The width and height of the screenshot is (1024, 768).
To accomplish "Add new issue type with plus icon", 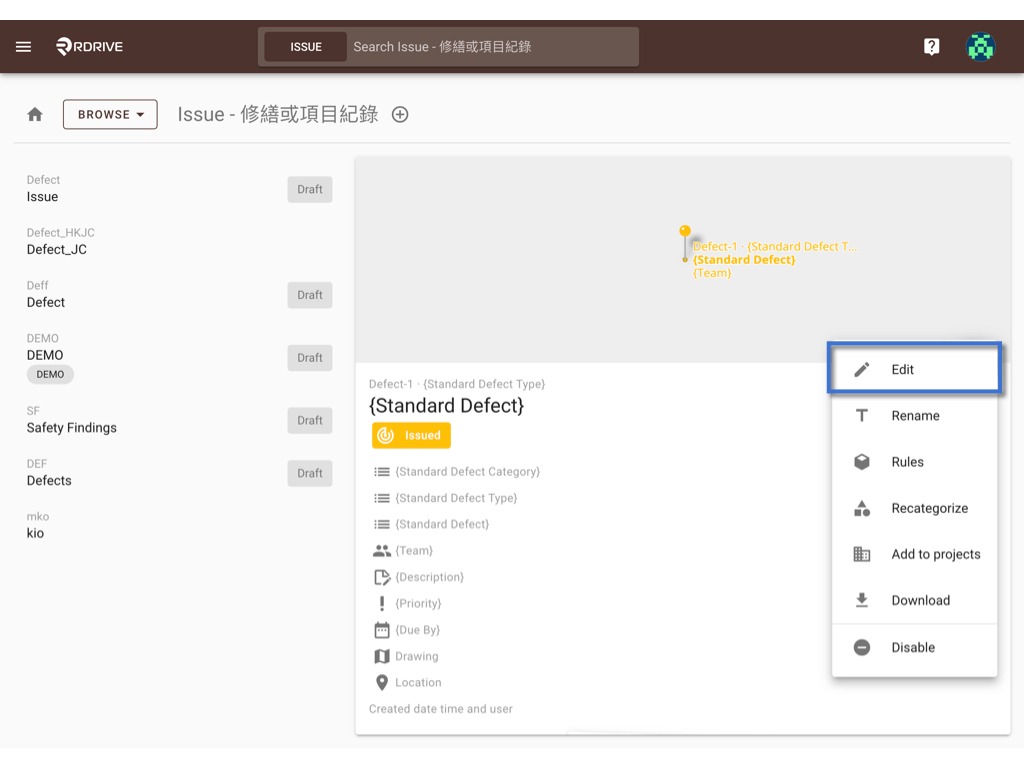I will (400, 114).
